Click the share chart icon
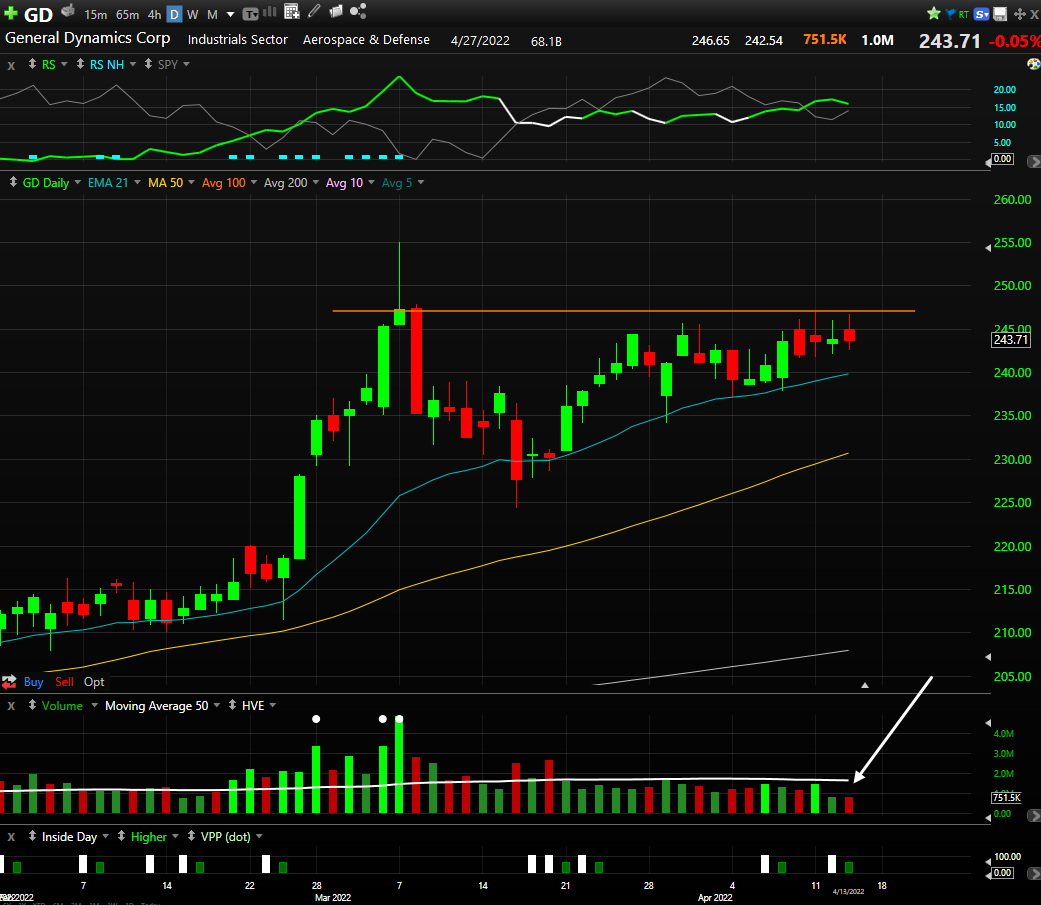1041x905 pixels. point(358,11)
